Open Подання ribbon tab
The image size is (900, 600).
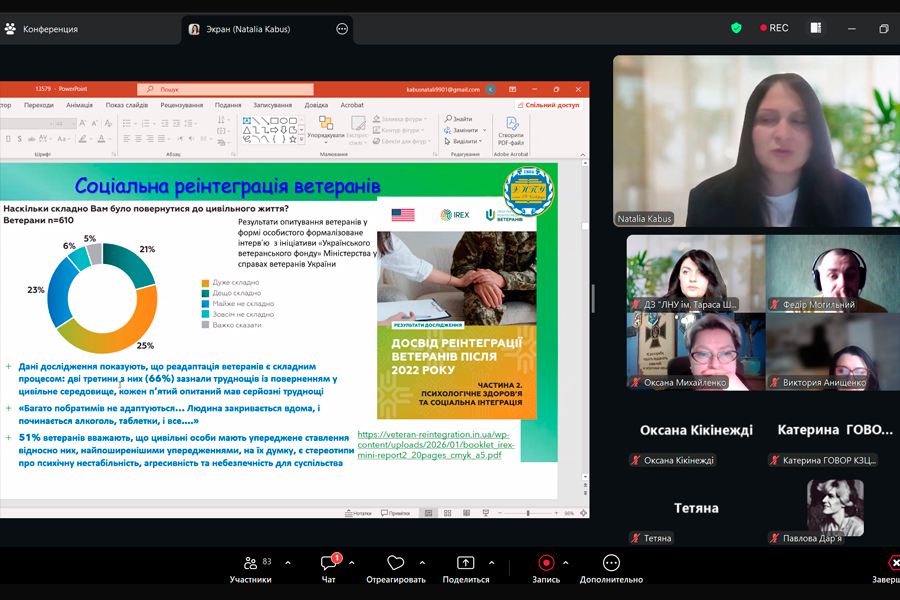coord(228,105)
